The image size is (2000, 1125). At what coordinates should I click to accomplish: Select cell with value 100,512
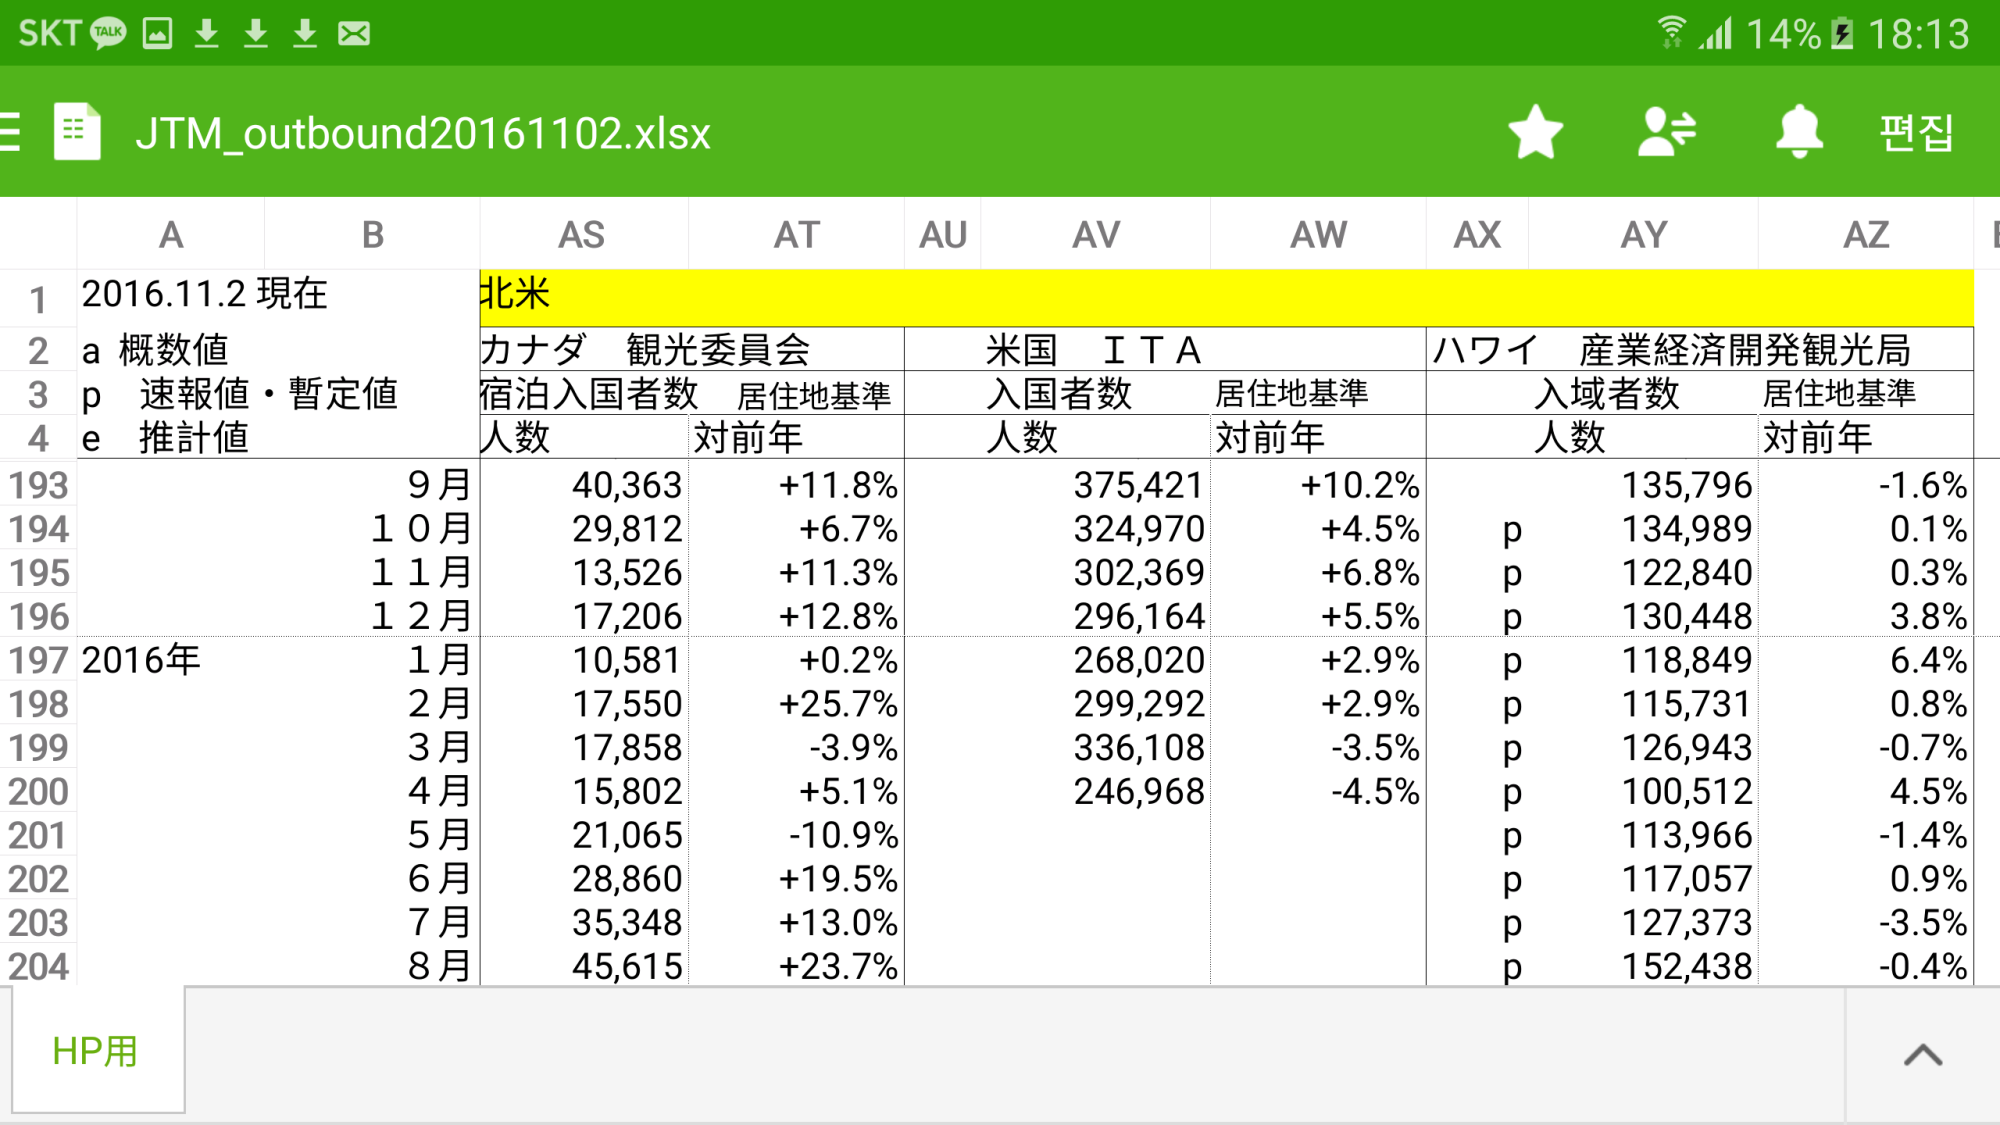tap(1643, 791)
